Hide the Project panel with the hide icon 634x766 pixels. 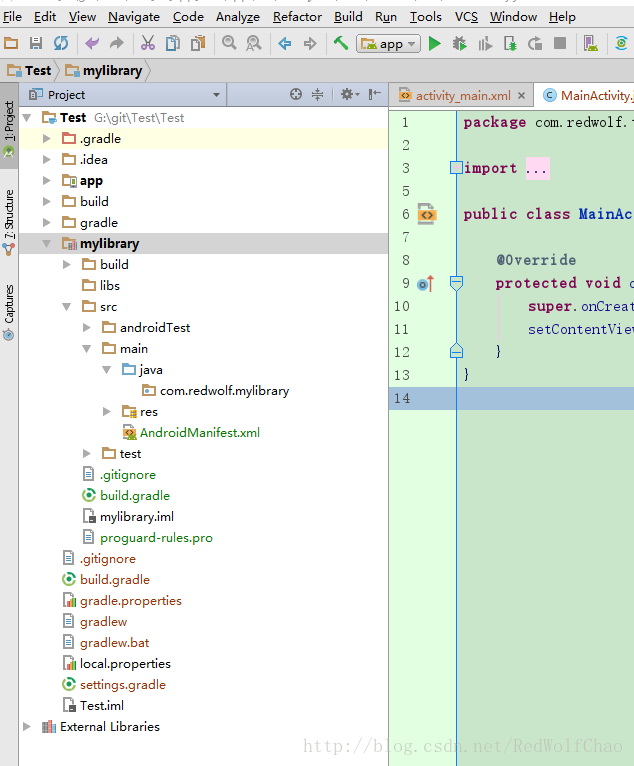[375, 94]
